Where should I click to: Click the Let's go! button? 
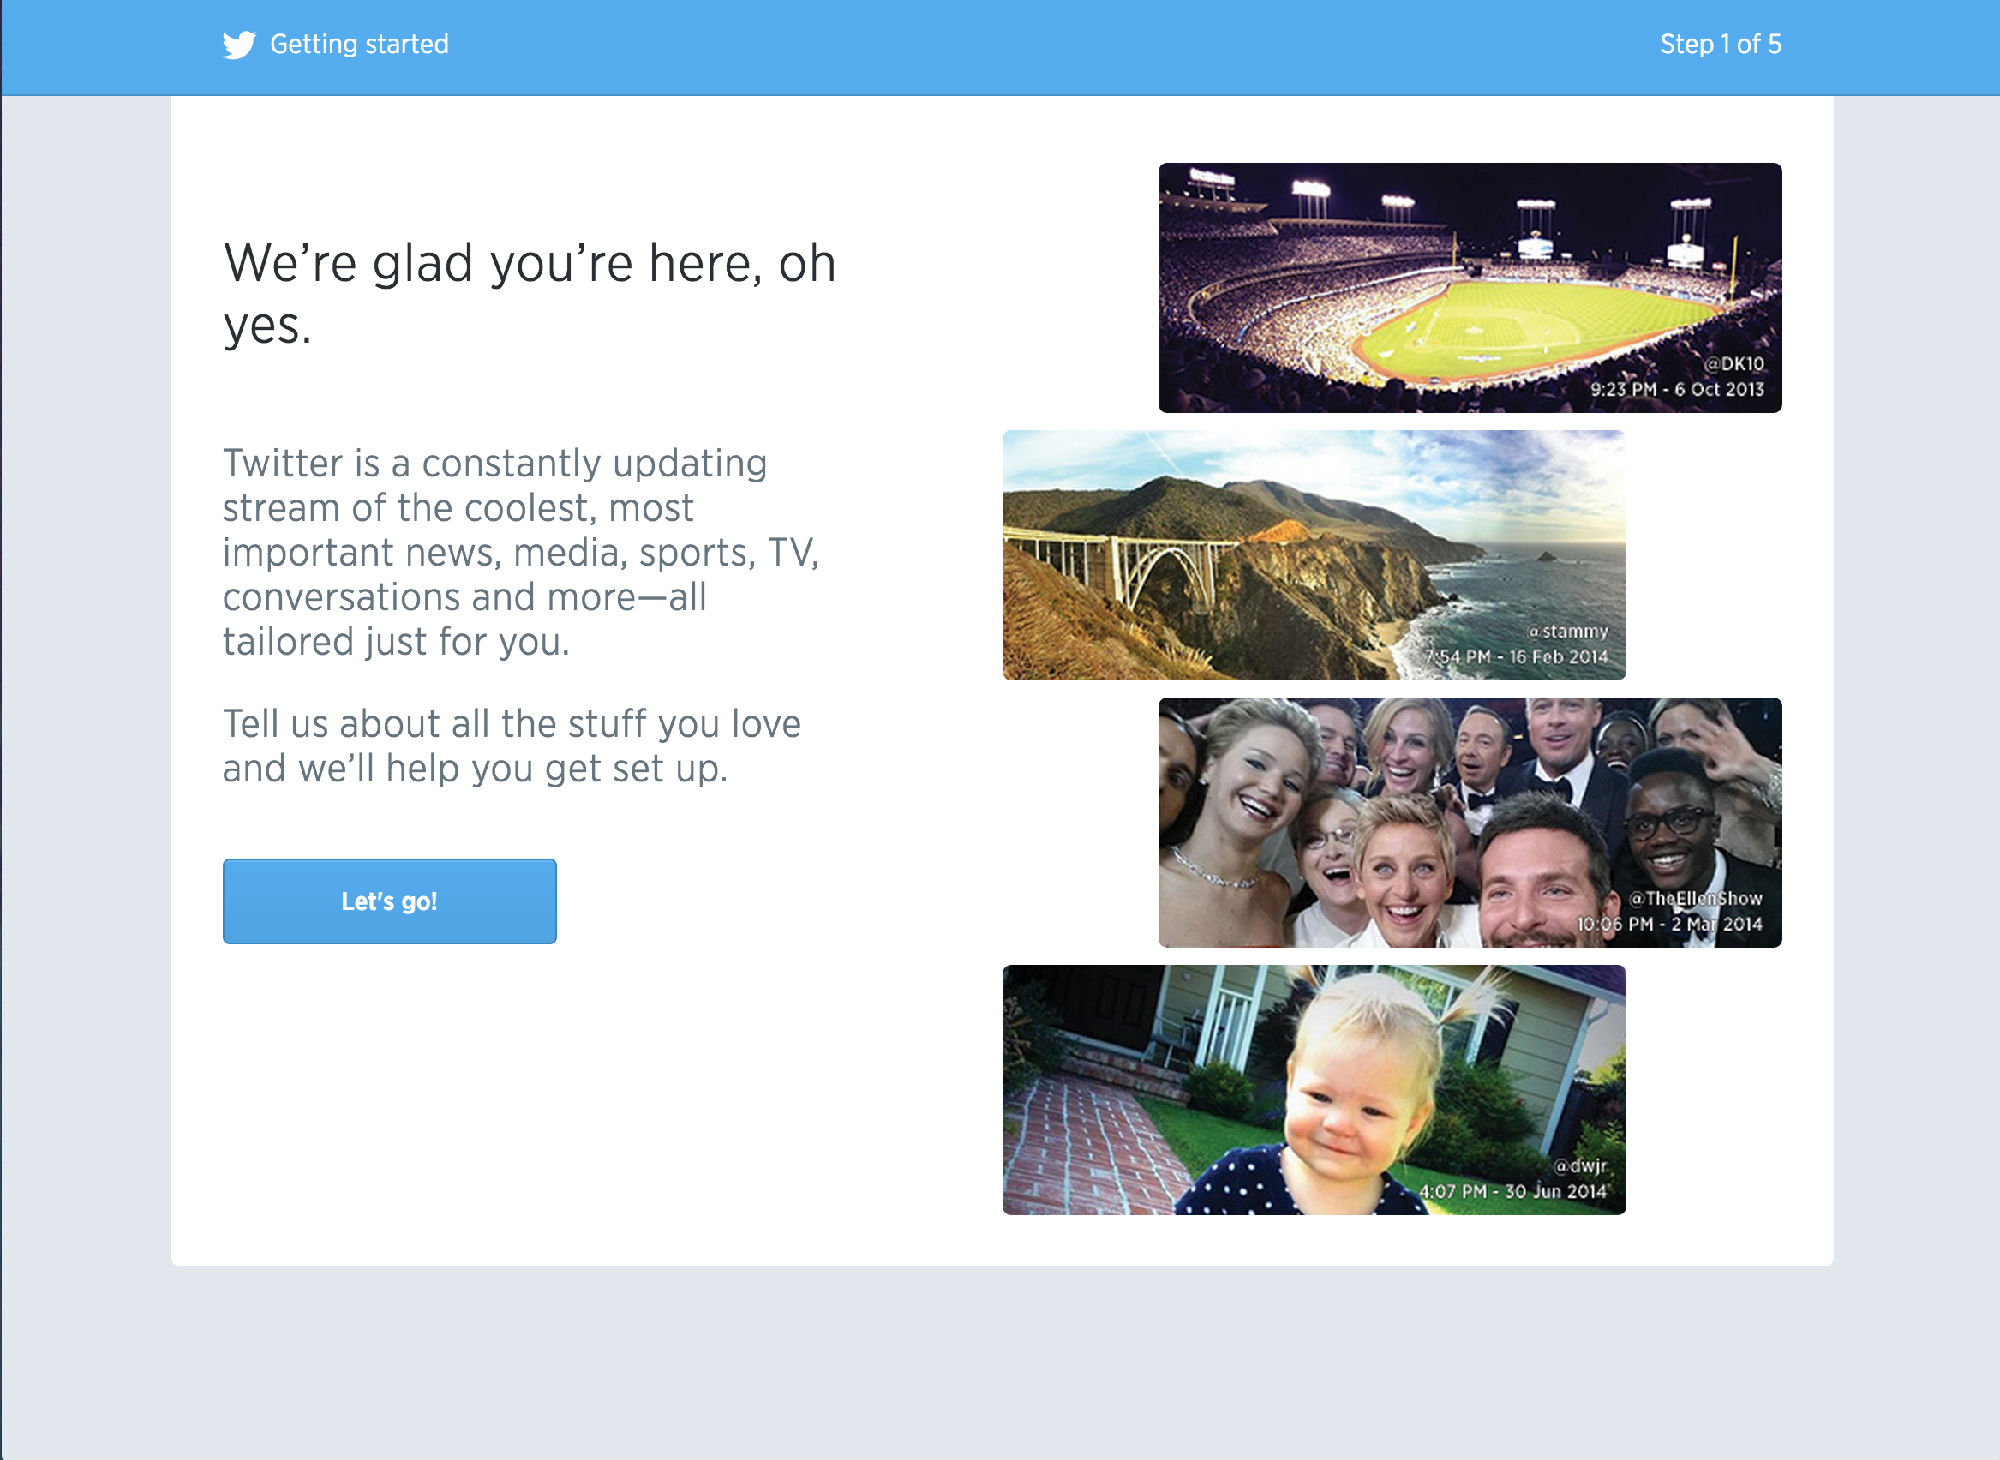[390, 901]
